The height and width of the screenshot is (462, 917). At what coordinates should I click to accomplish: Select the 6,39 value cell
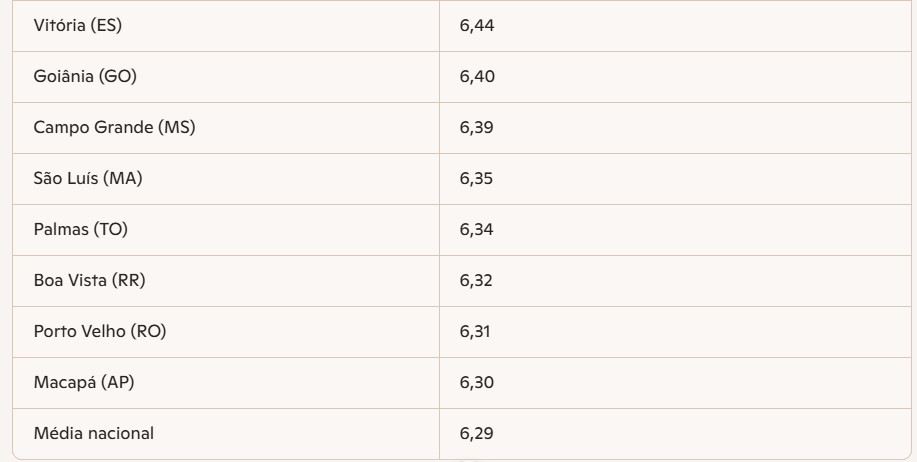[x=477, y=128]
